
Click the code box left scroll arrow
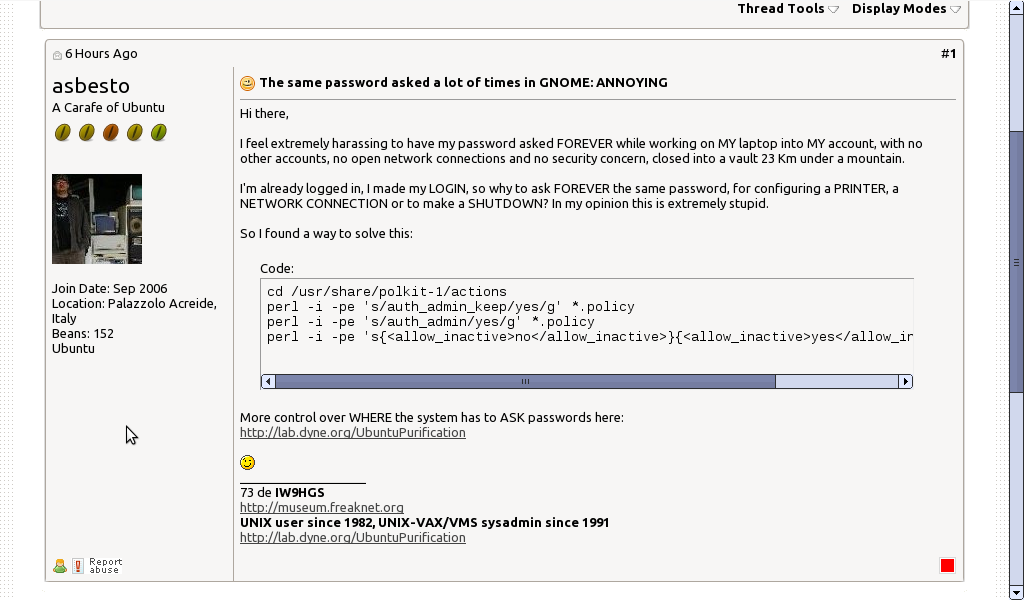tap(268, 381)
